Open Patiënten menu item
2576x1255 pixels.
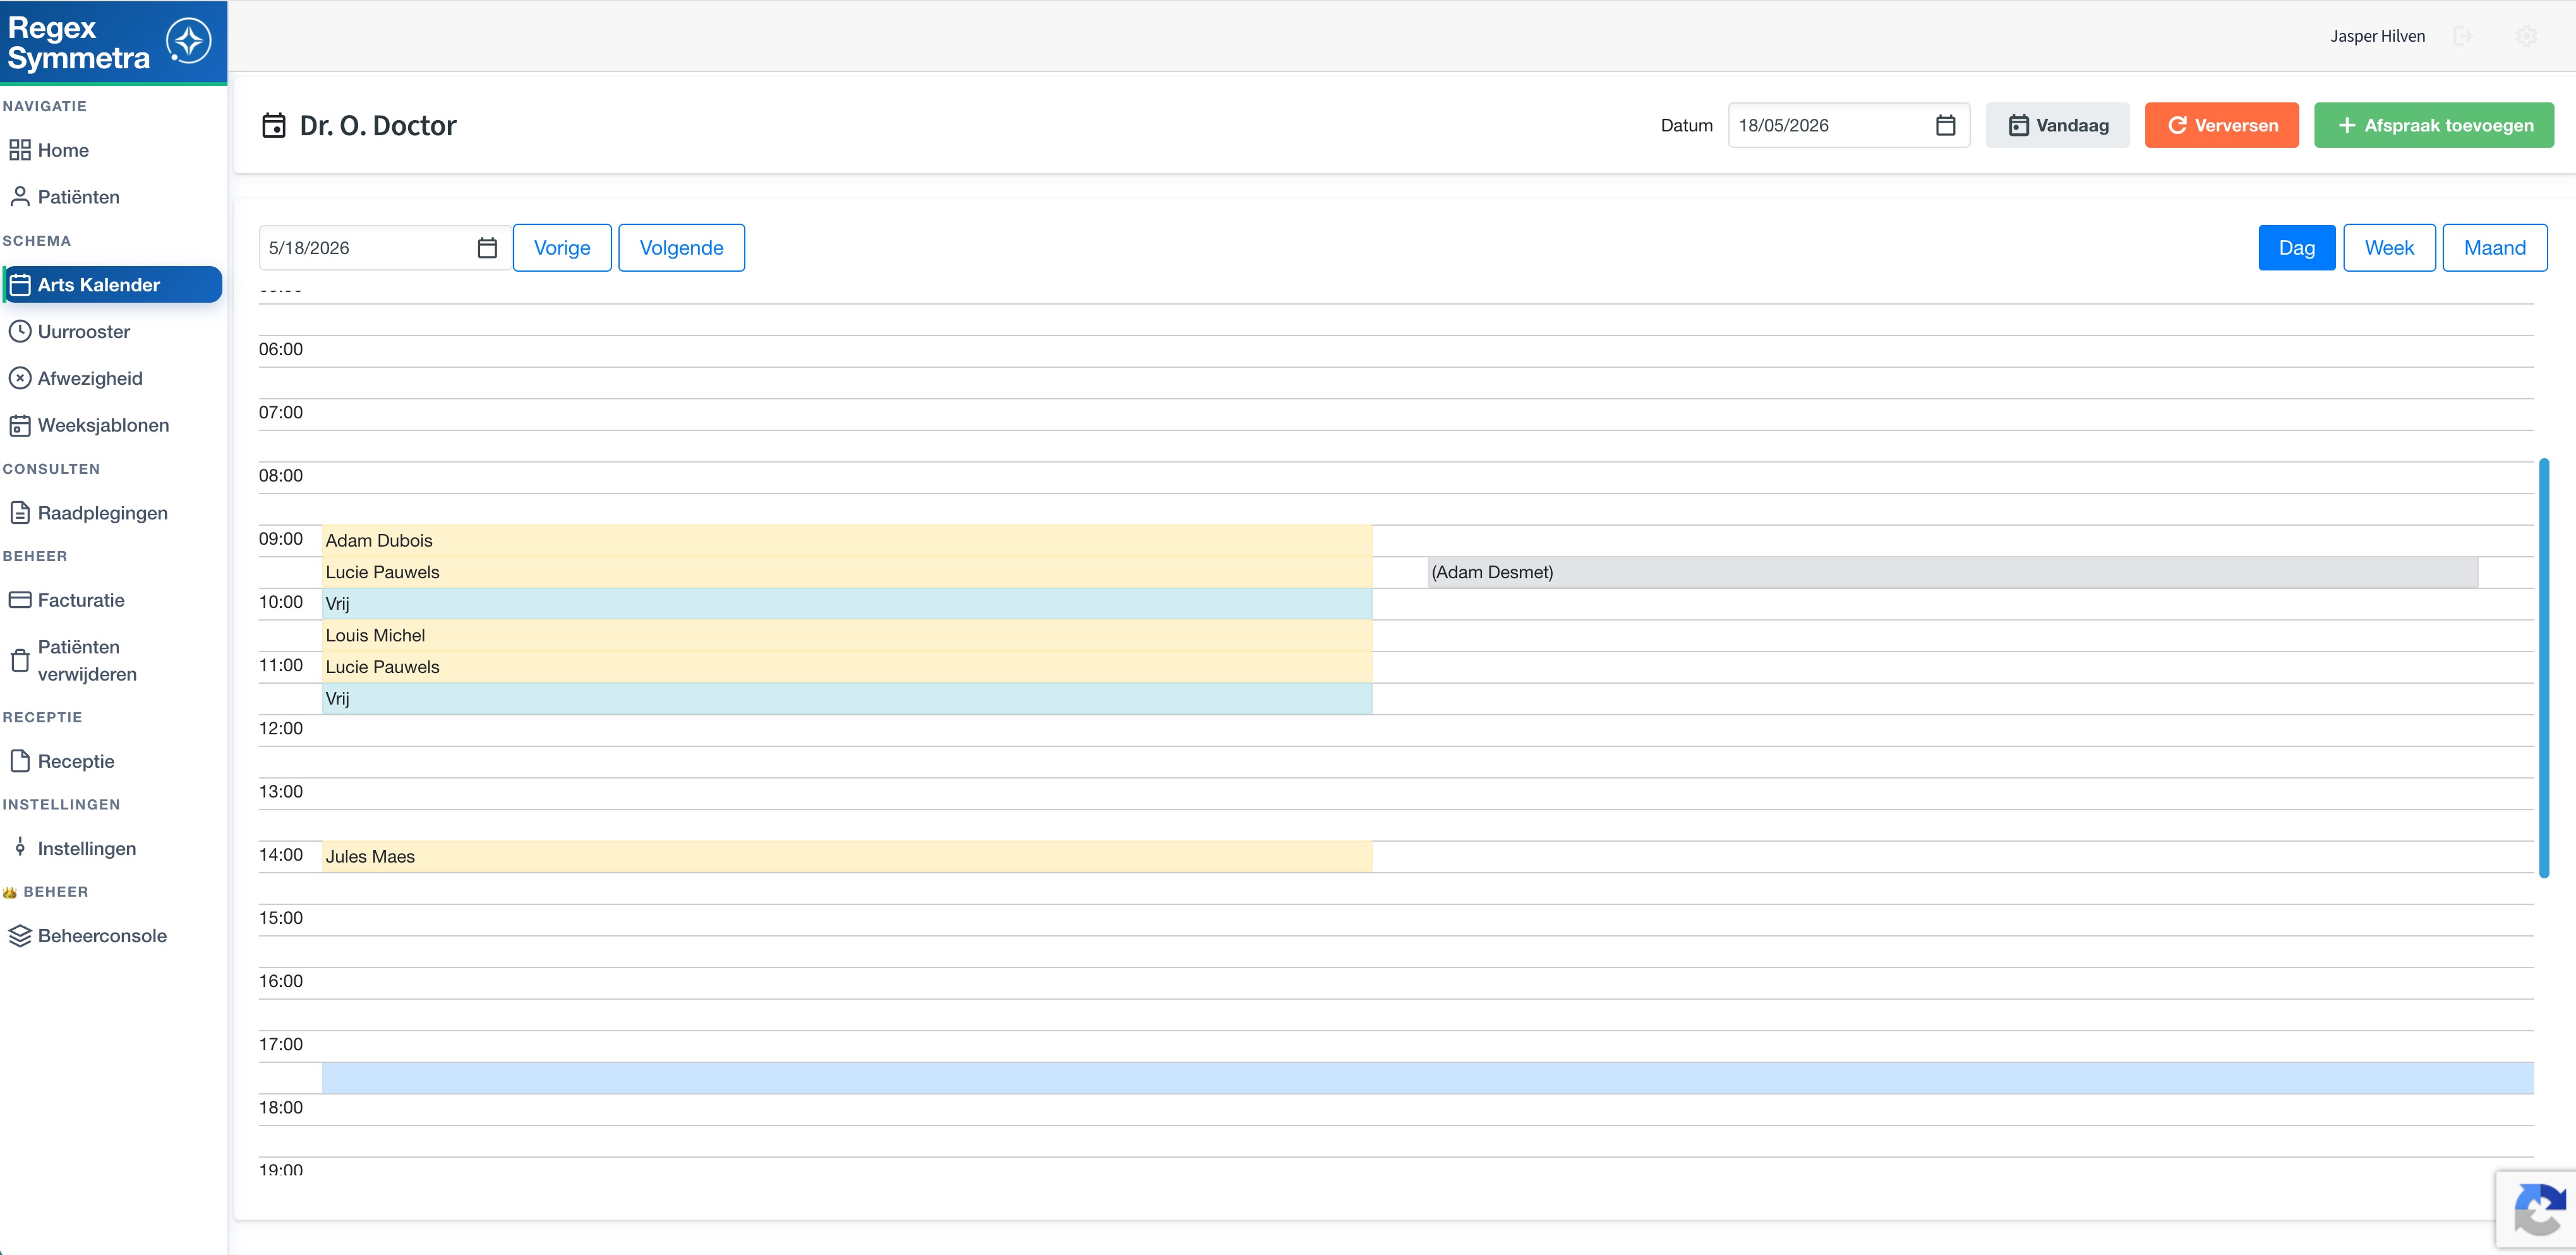tap(78, 197)
